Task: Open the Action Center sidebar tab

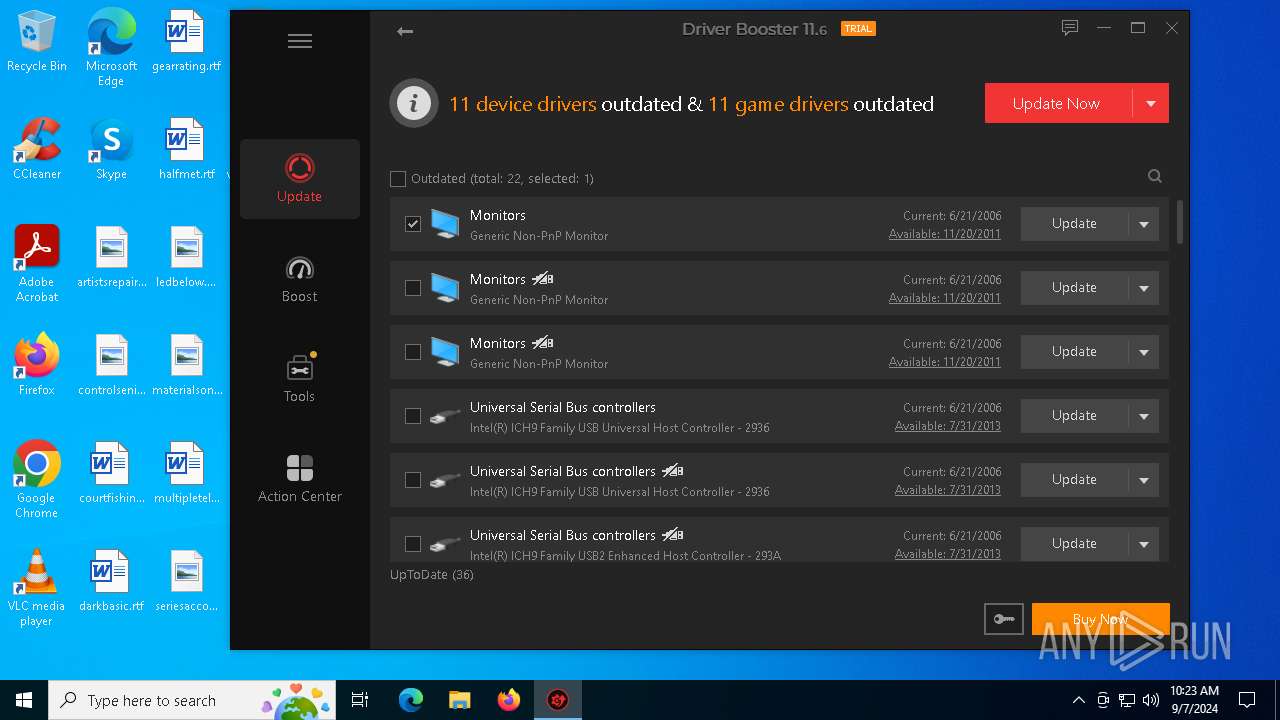Action: [x=300, y=479]
